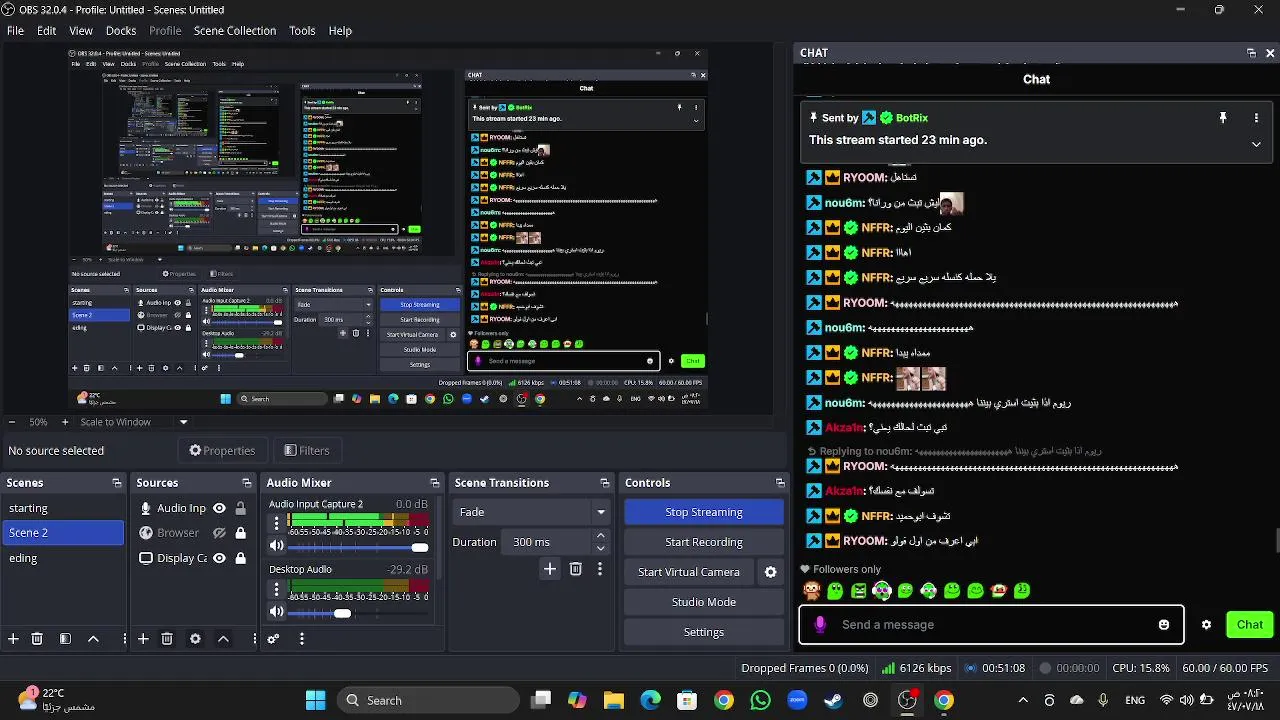Remove the selected scene using the trash icon
This screenshot has width=1280, height=720.
37,639
